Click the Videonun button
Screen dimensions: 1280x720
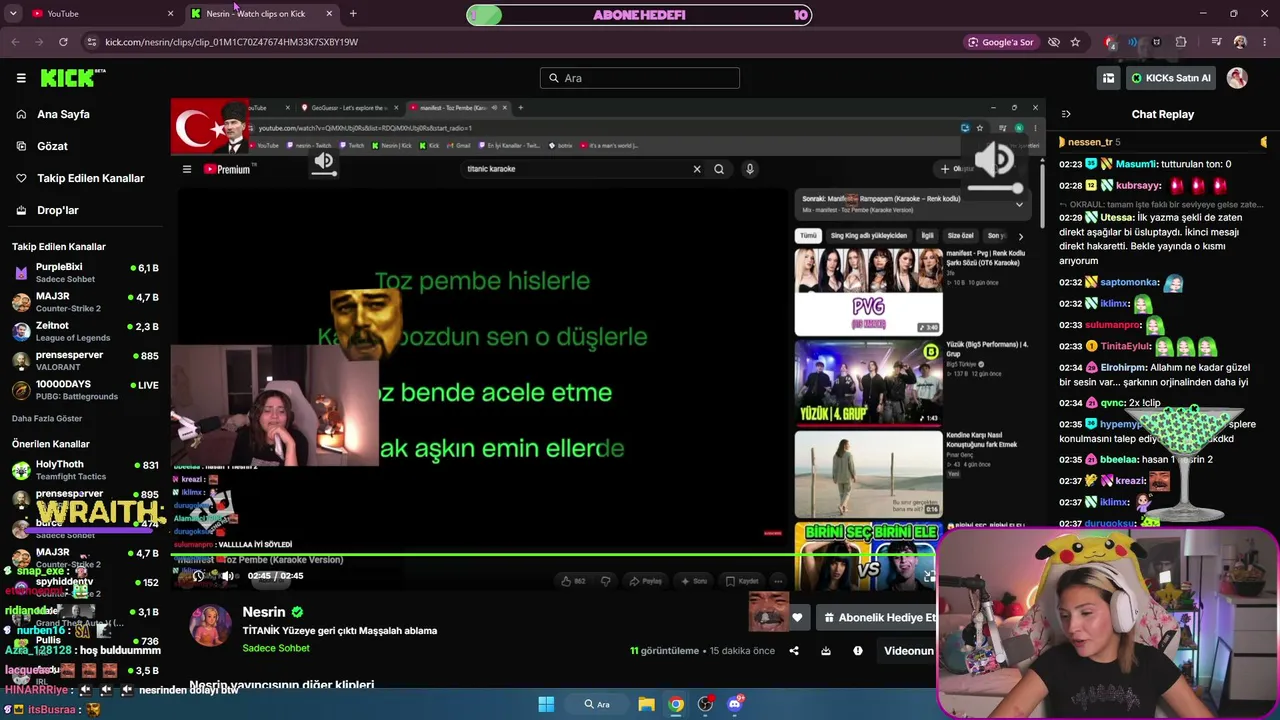908,651
